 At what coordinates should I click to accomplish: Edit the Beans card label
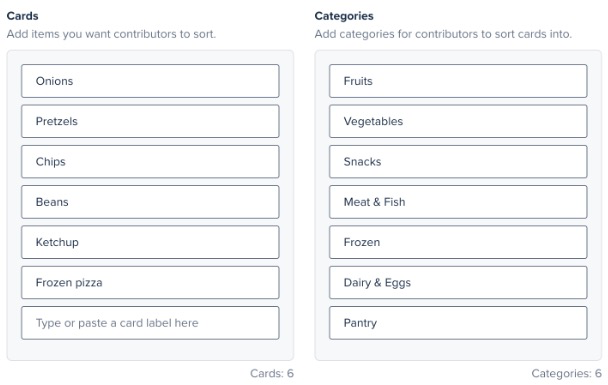[150, 202]
